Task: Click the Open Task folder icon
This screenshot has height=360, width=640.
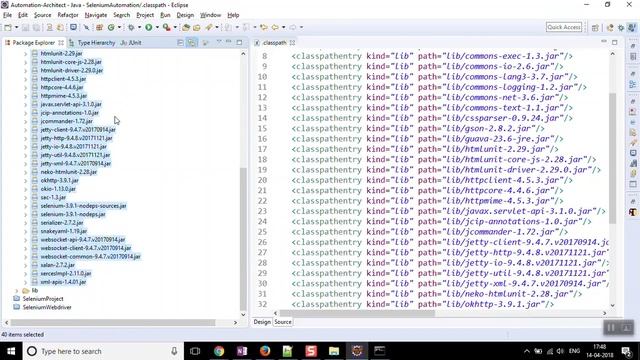Action: [197, 27]
